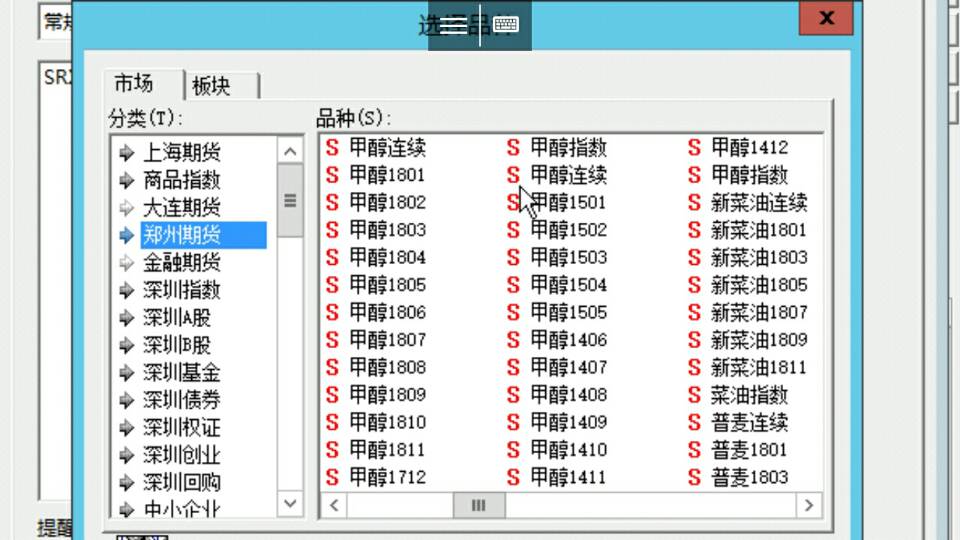Click the keyboard icon in title overlay
The width and height of the screenshot is (960, 540).
506,24
